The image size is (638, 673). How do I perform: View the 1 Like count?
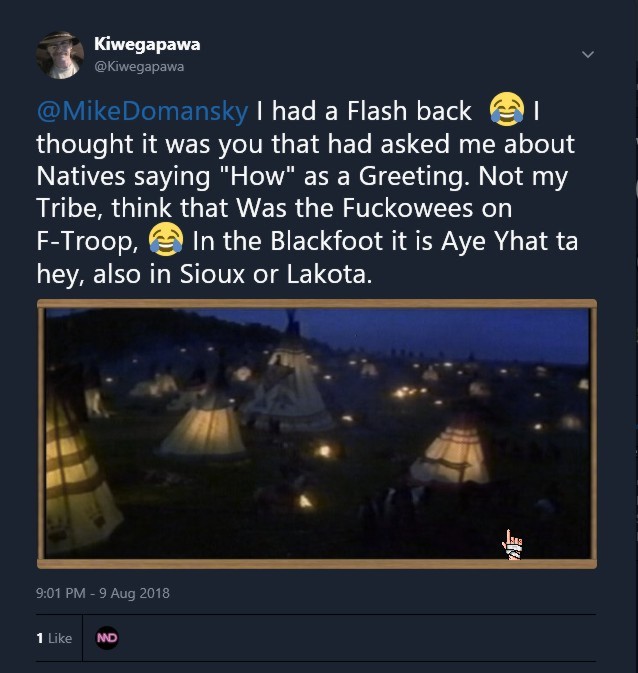point(54,638)
